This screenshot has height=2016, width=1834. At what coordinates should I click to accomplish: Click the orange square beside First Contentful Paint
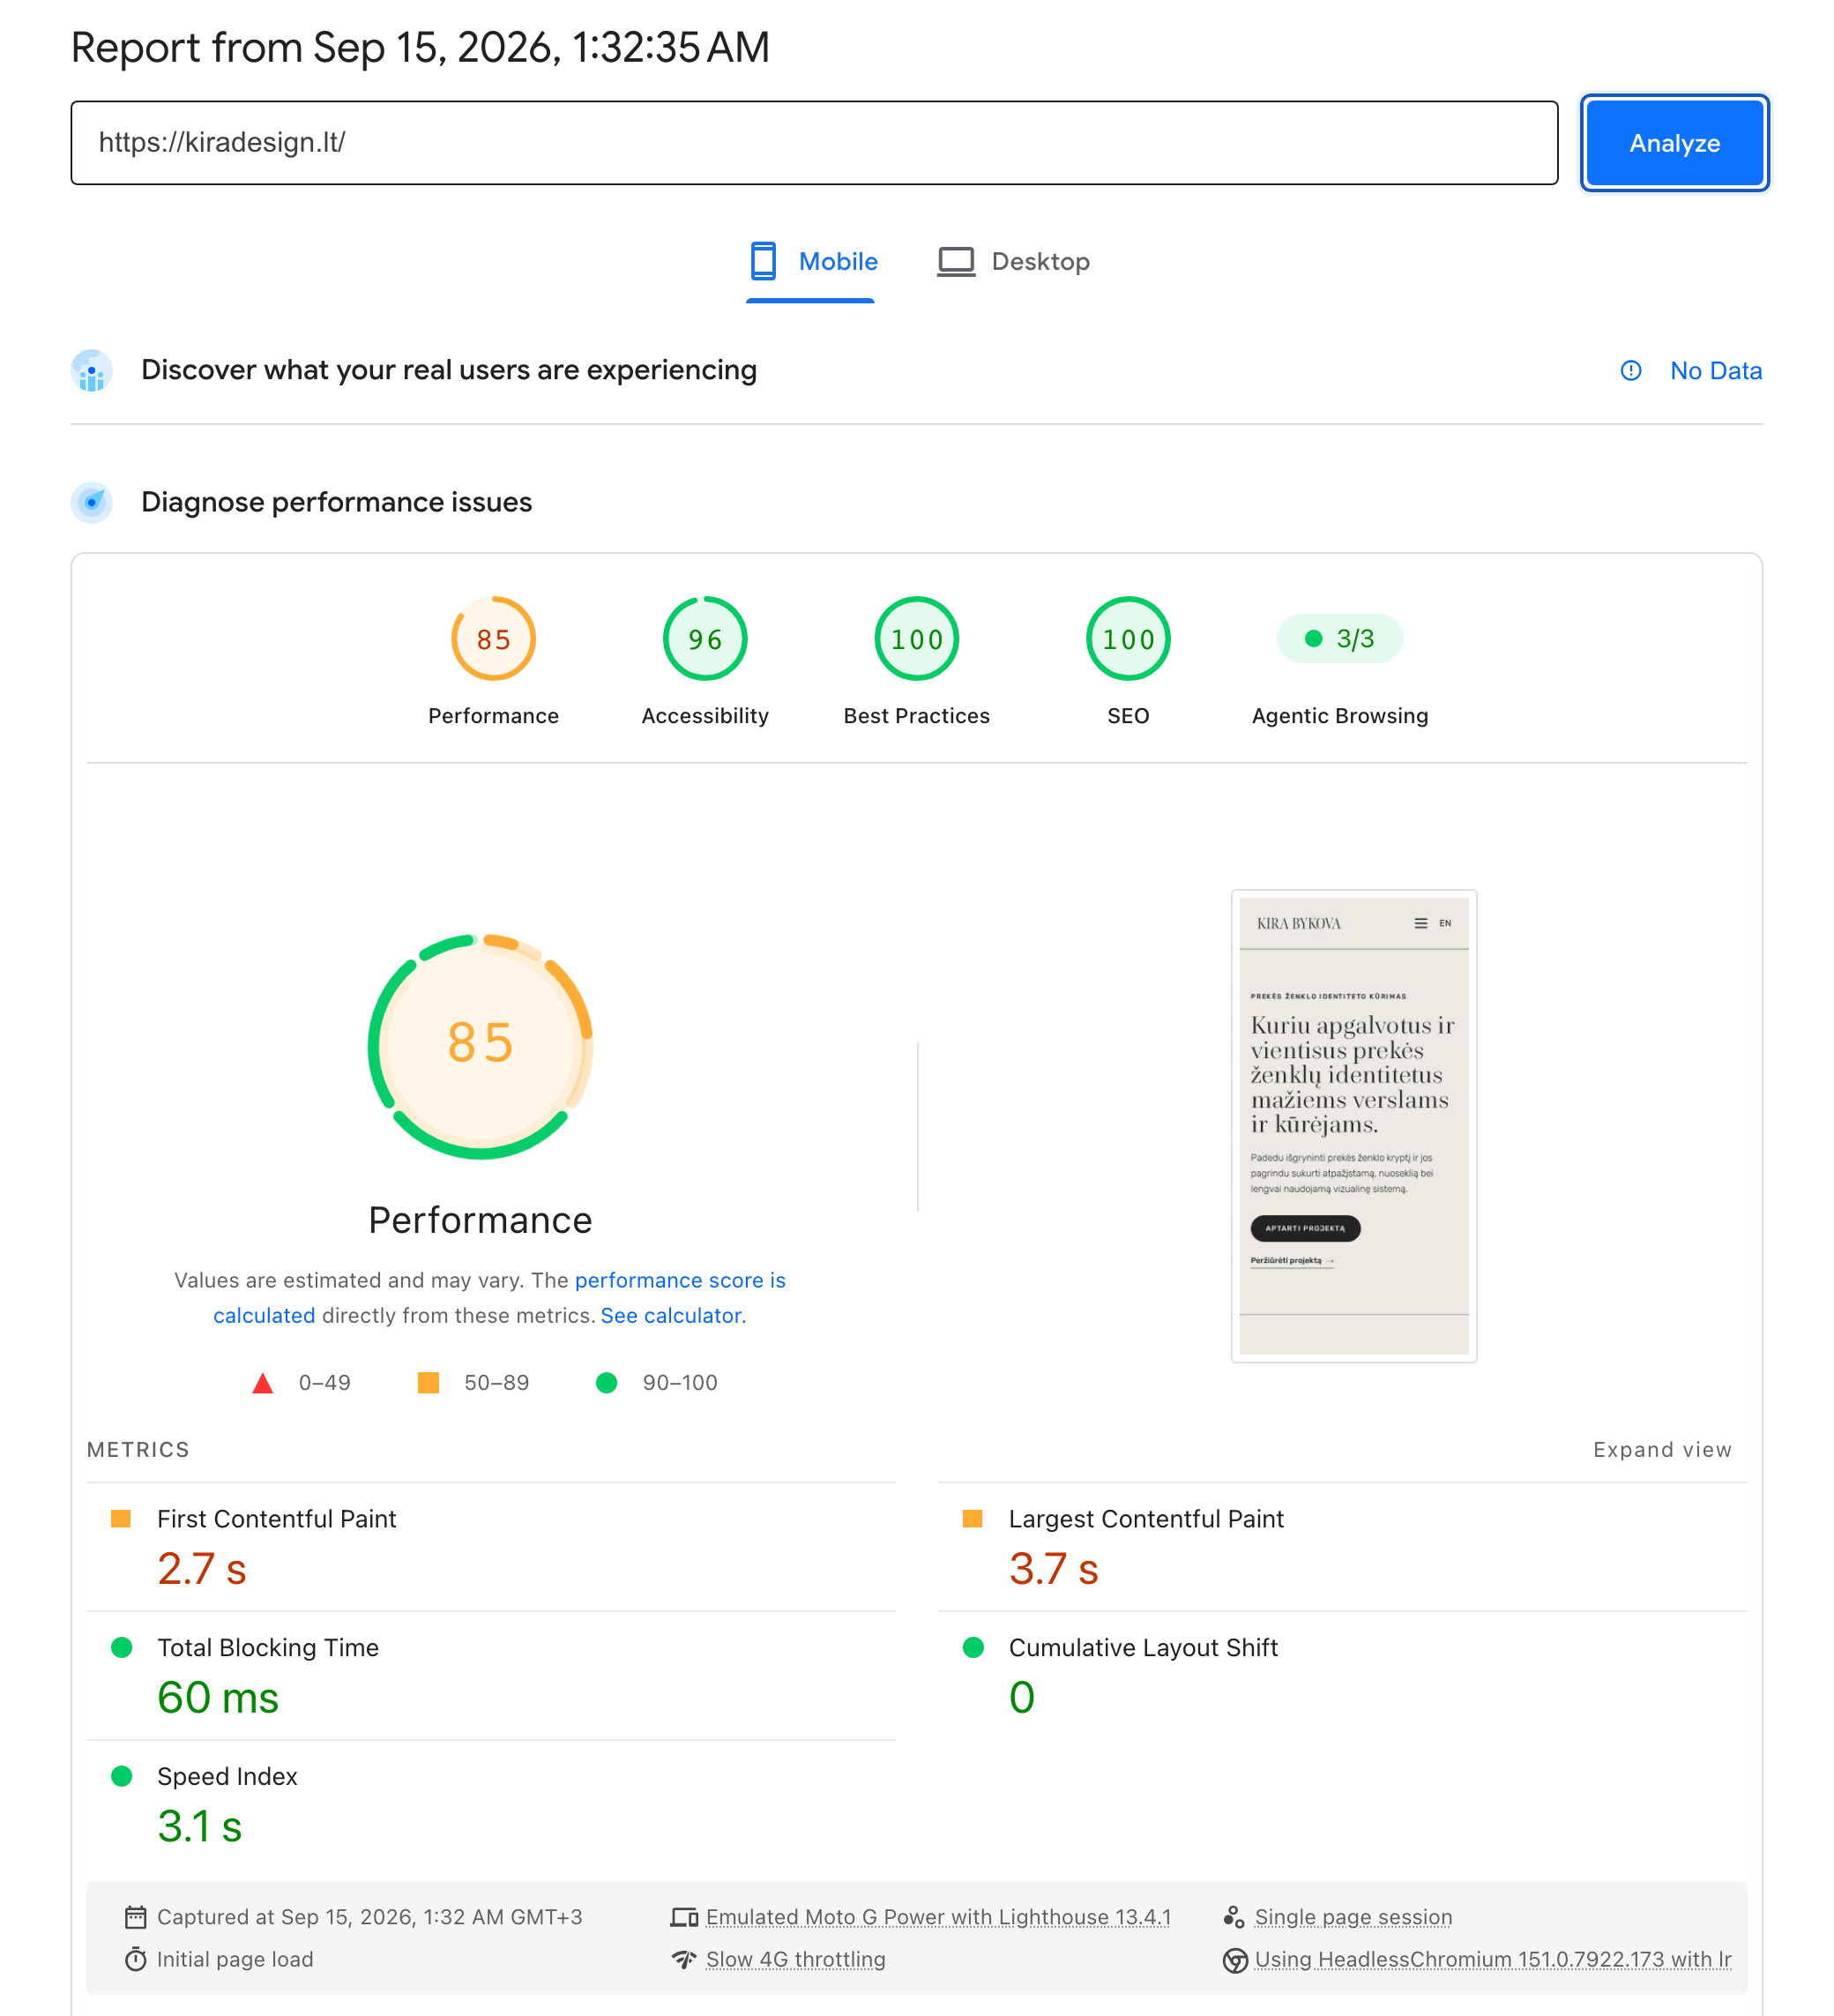(121, 1518)
